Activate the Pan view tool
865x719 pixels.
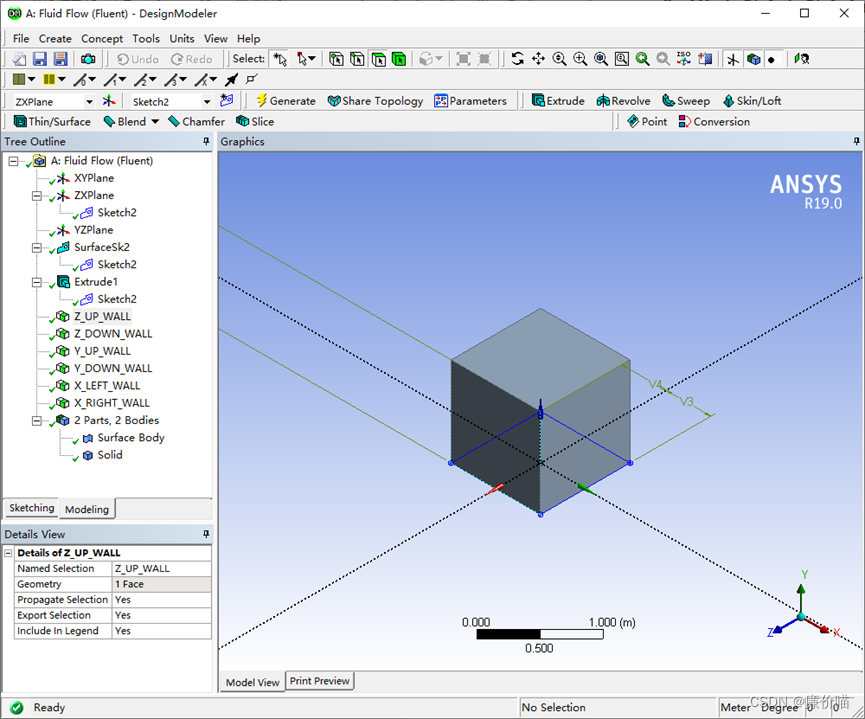click(x=538, y=59)
